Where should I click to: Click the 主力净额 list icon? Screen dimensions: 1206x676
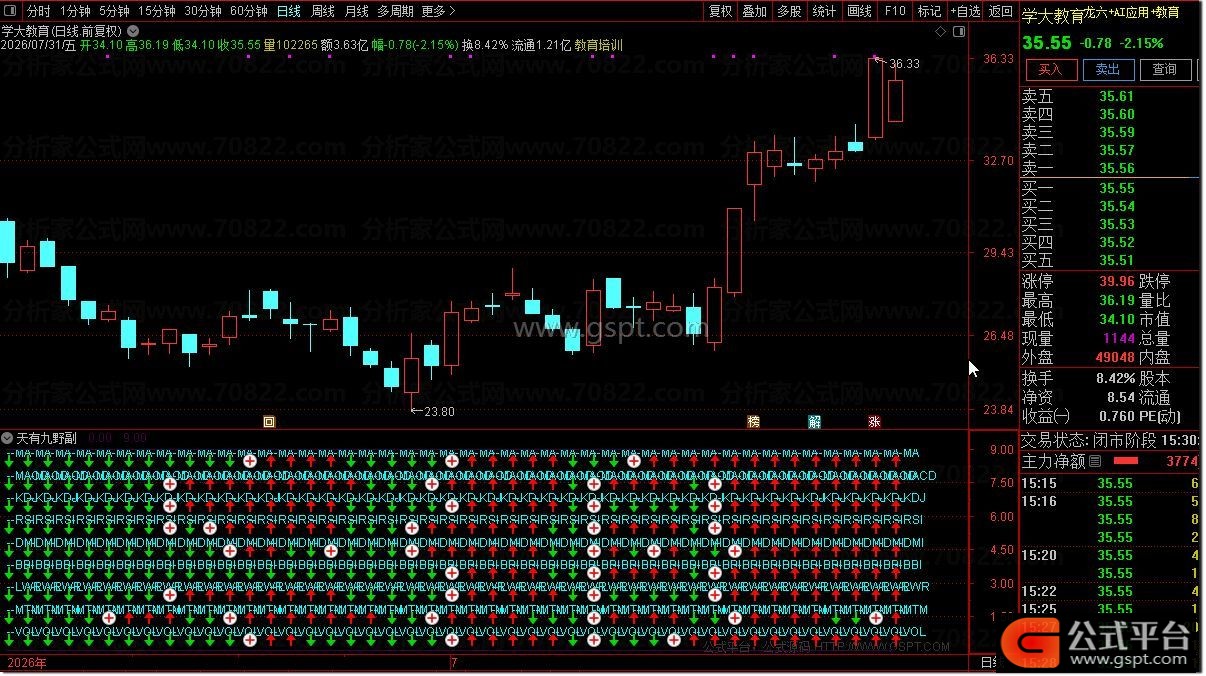[1095, 461]
